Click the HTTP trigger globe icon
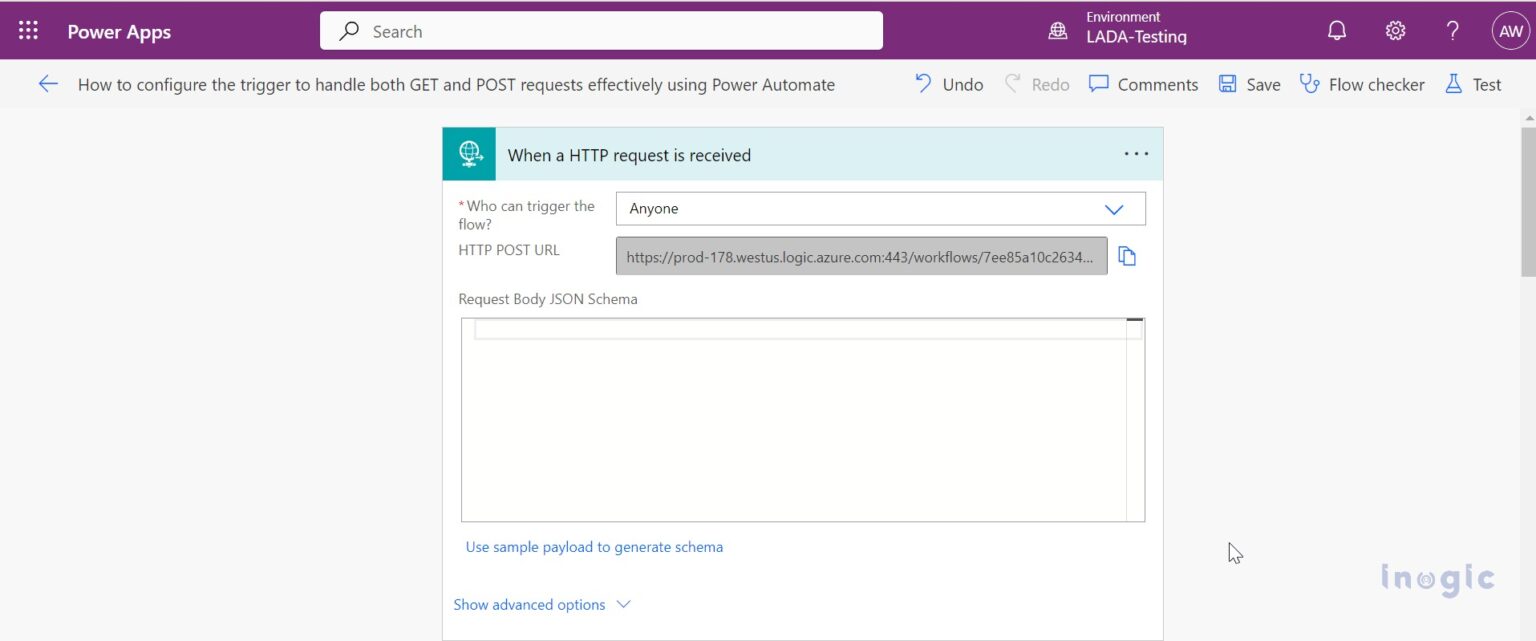 click(x=469, y=153)
